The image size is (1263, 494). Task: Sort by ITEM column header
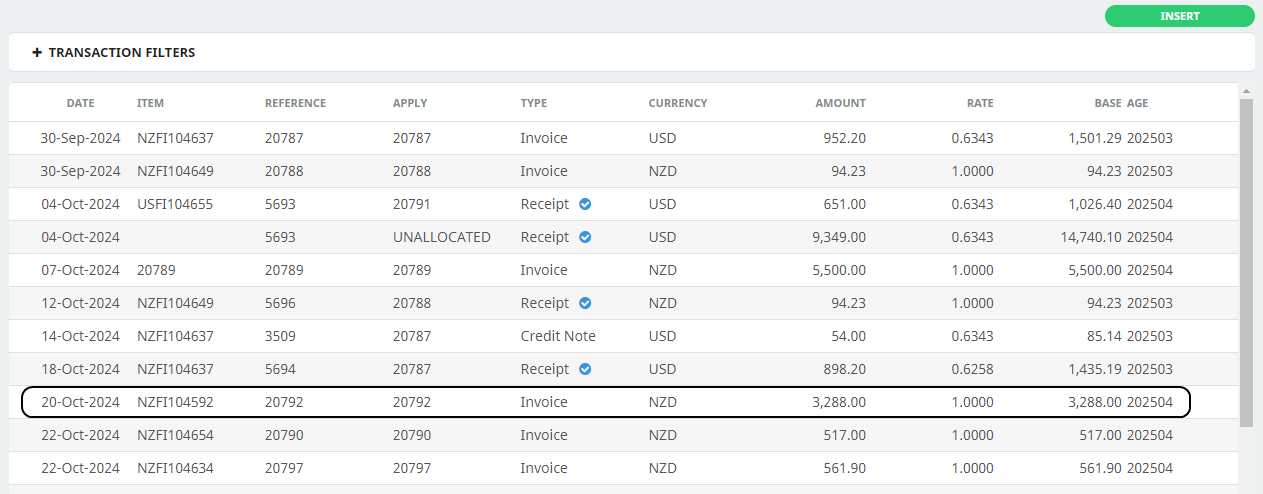pos(150,103)
